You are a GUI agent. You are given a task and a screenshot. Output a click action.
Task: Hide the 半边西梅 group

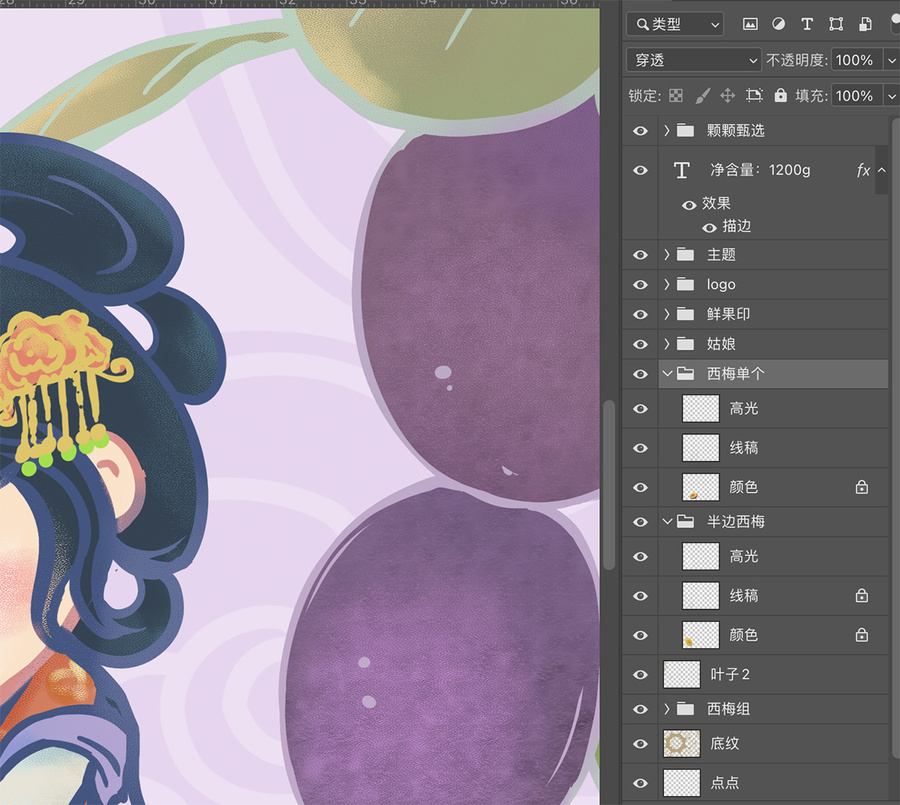641,522
